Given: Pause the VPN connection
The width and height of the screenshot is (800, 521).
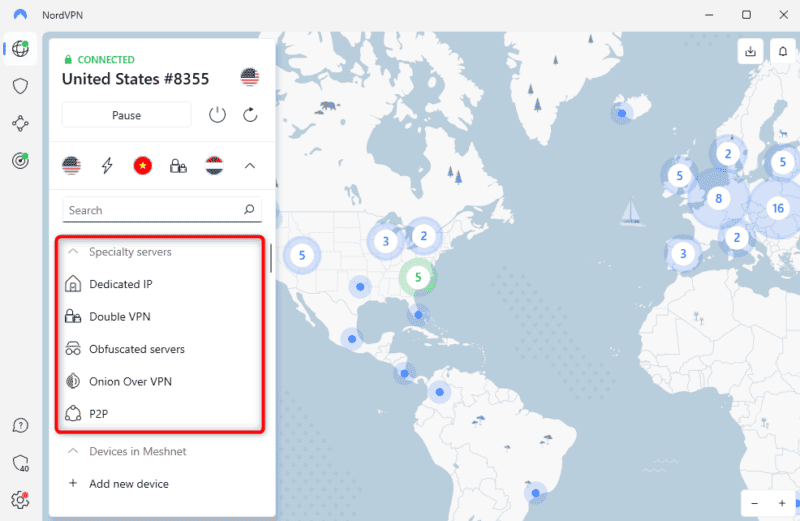Looking at the screenshot, I should point(126,115).
